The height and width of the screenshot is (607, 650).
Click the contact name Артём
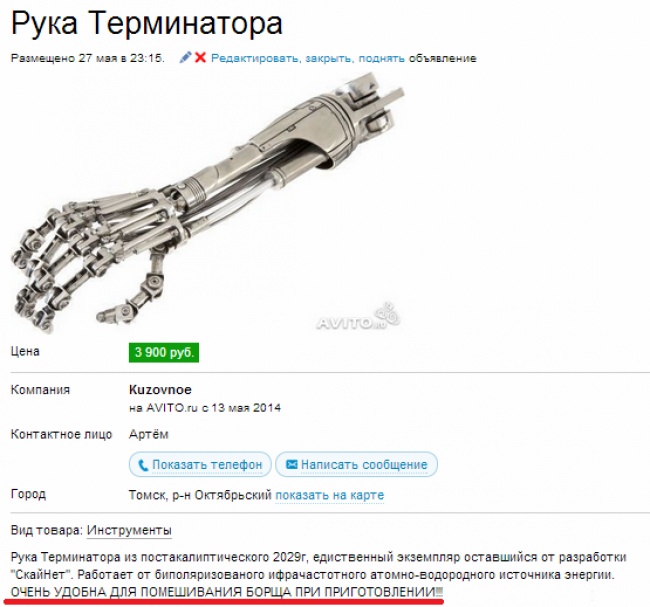(149, 435)
